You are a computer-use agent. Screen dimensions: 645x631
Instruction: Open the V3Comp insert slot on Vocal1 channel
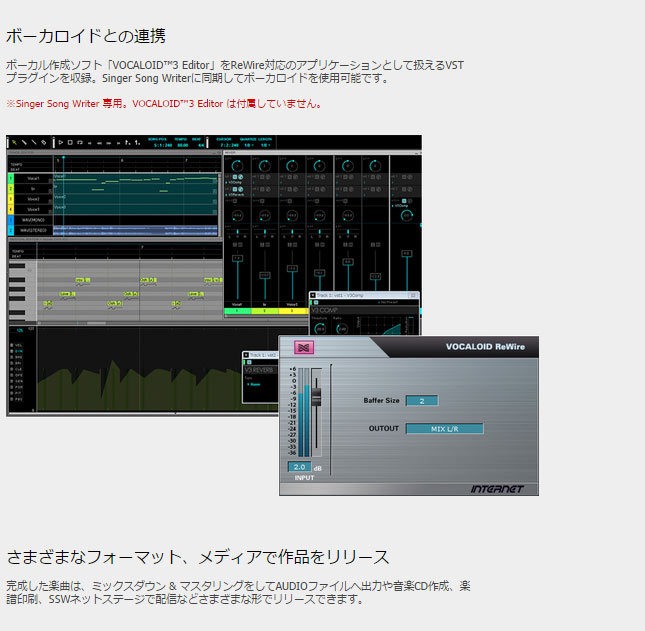pyautogui.click(x=234, y=183)
